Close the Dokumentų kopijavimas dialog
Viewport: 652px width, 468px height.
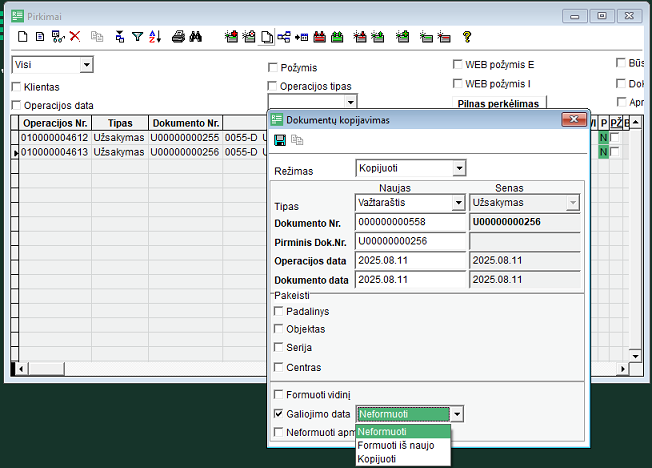(x=574, y=119)
